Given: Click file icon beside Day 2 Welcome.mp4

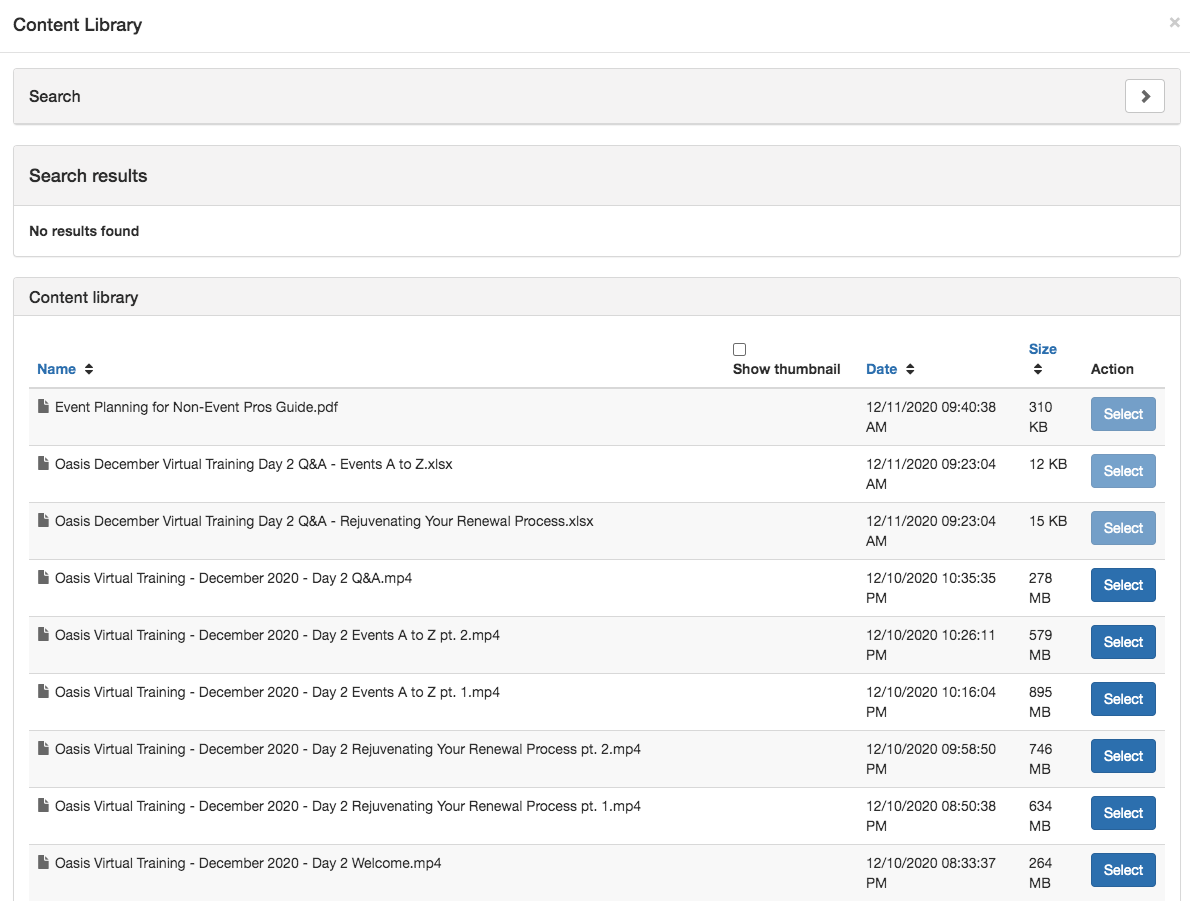Looking at the screenshot, I should click(43, 863).
